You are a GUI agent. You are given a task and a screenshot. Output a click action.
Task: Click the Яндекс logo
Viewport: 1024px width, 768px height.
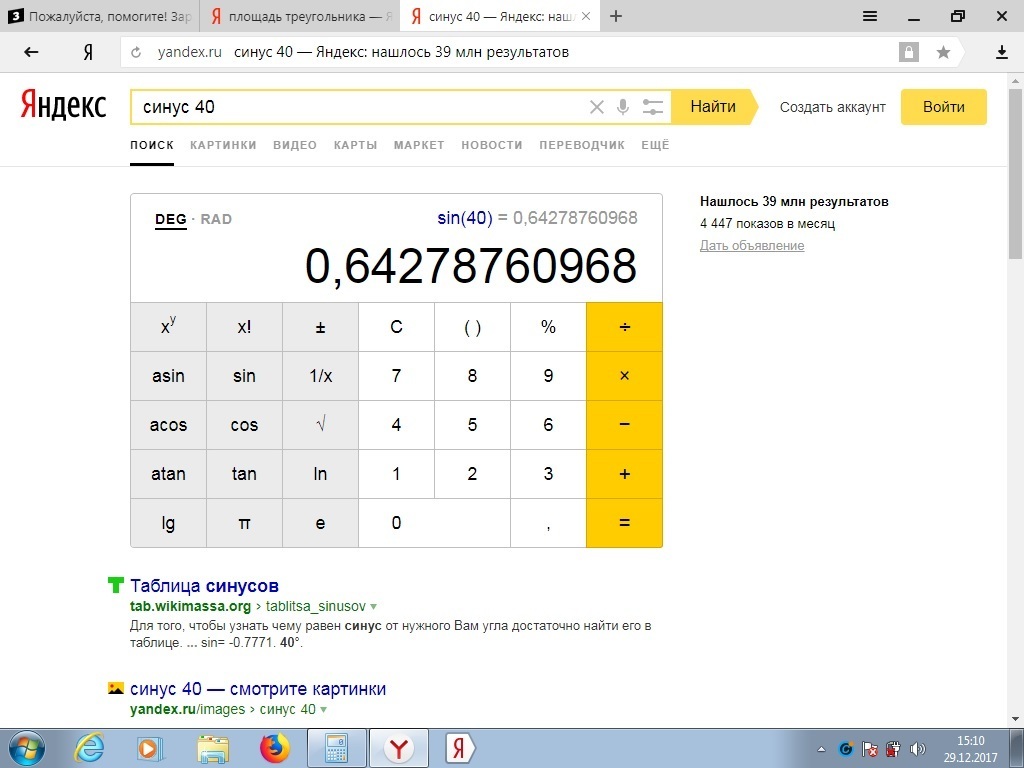63,106
